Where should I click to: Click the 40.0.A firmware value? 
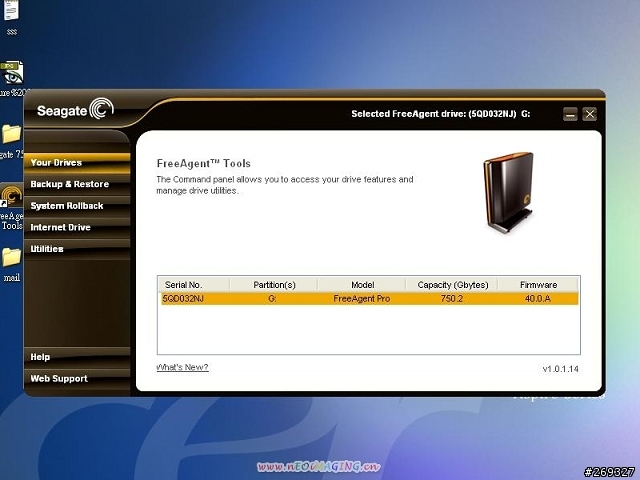[x=538, y=299]
